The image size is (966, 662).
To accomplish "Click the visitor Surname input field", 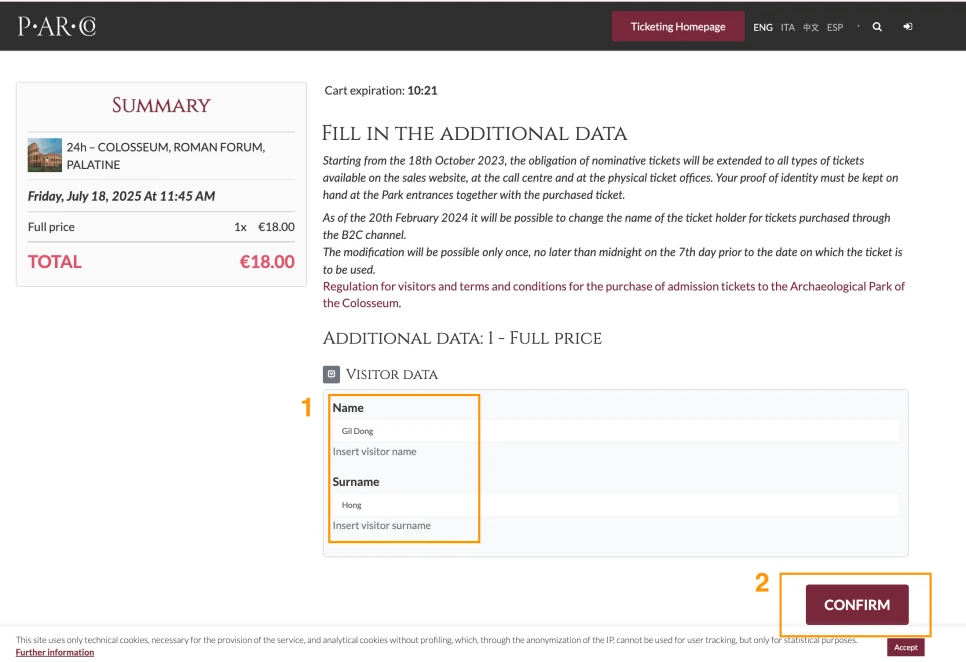I will (614, 505).
